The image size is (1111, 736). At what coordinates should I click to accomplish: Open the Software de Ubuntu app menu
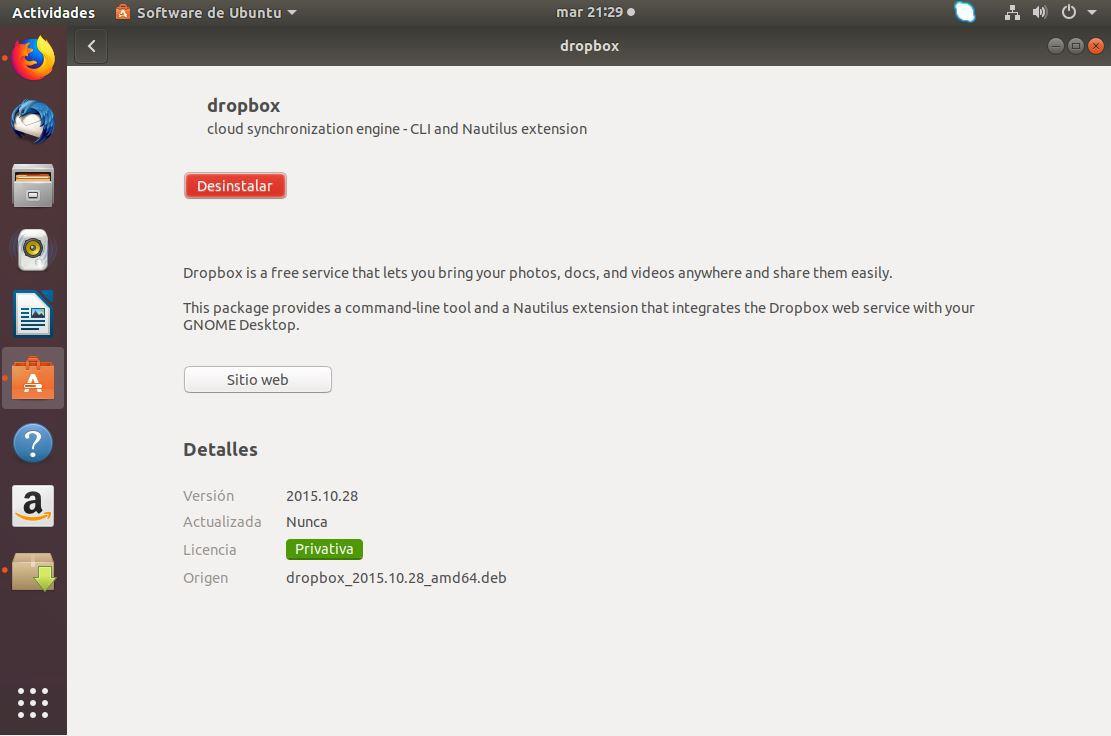204,12
